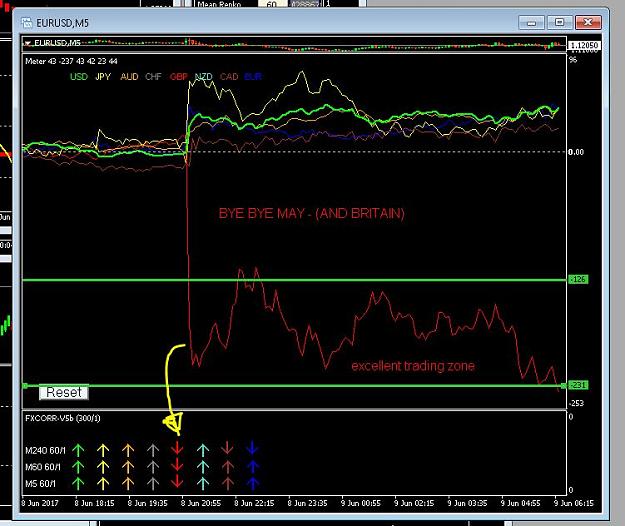
Task: Click the M240 row blue down arrow
Action: (252, 449)
